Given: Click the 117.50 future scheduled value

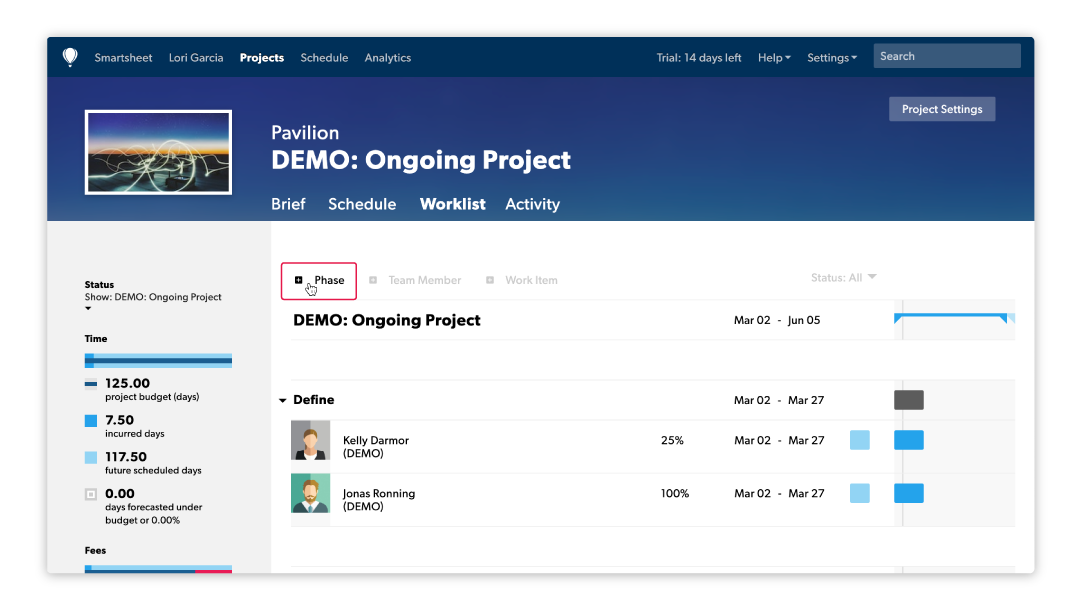Looking at the screenshot, I should pos(126,457).
